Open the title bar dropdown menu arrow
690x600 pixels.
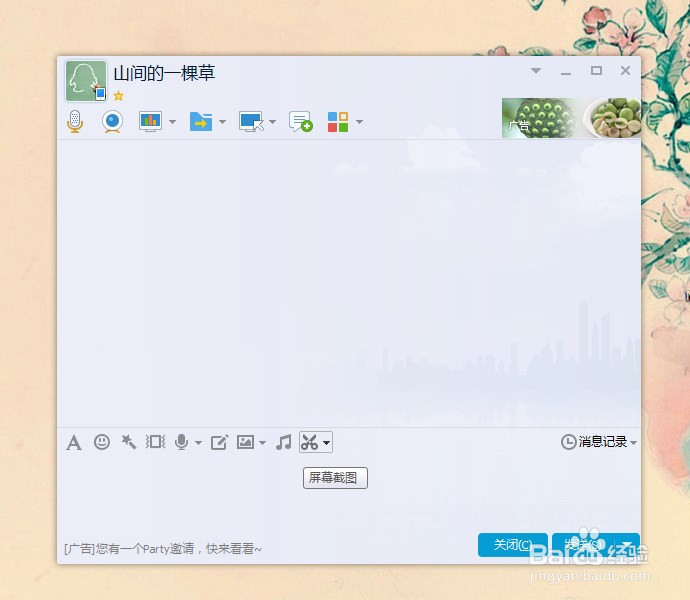coord(536,70)
